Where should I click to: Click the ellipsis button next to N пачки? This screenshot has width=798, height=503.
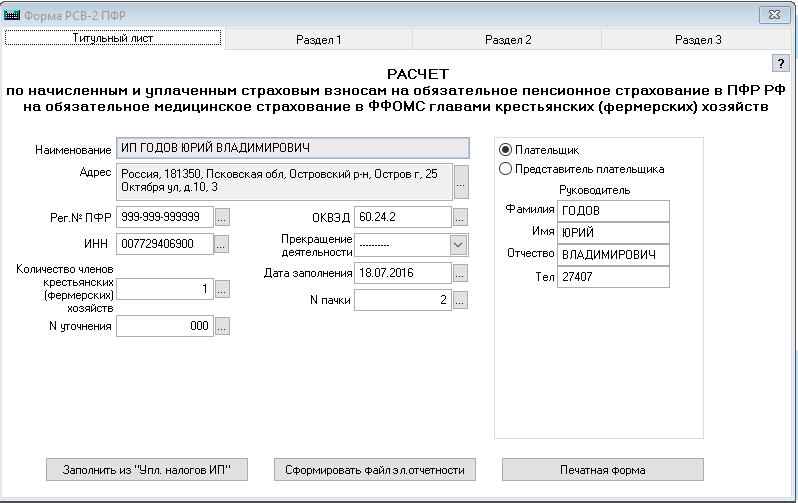(460, 300)
